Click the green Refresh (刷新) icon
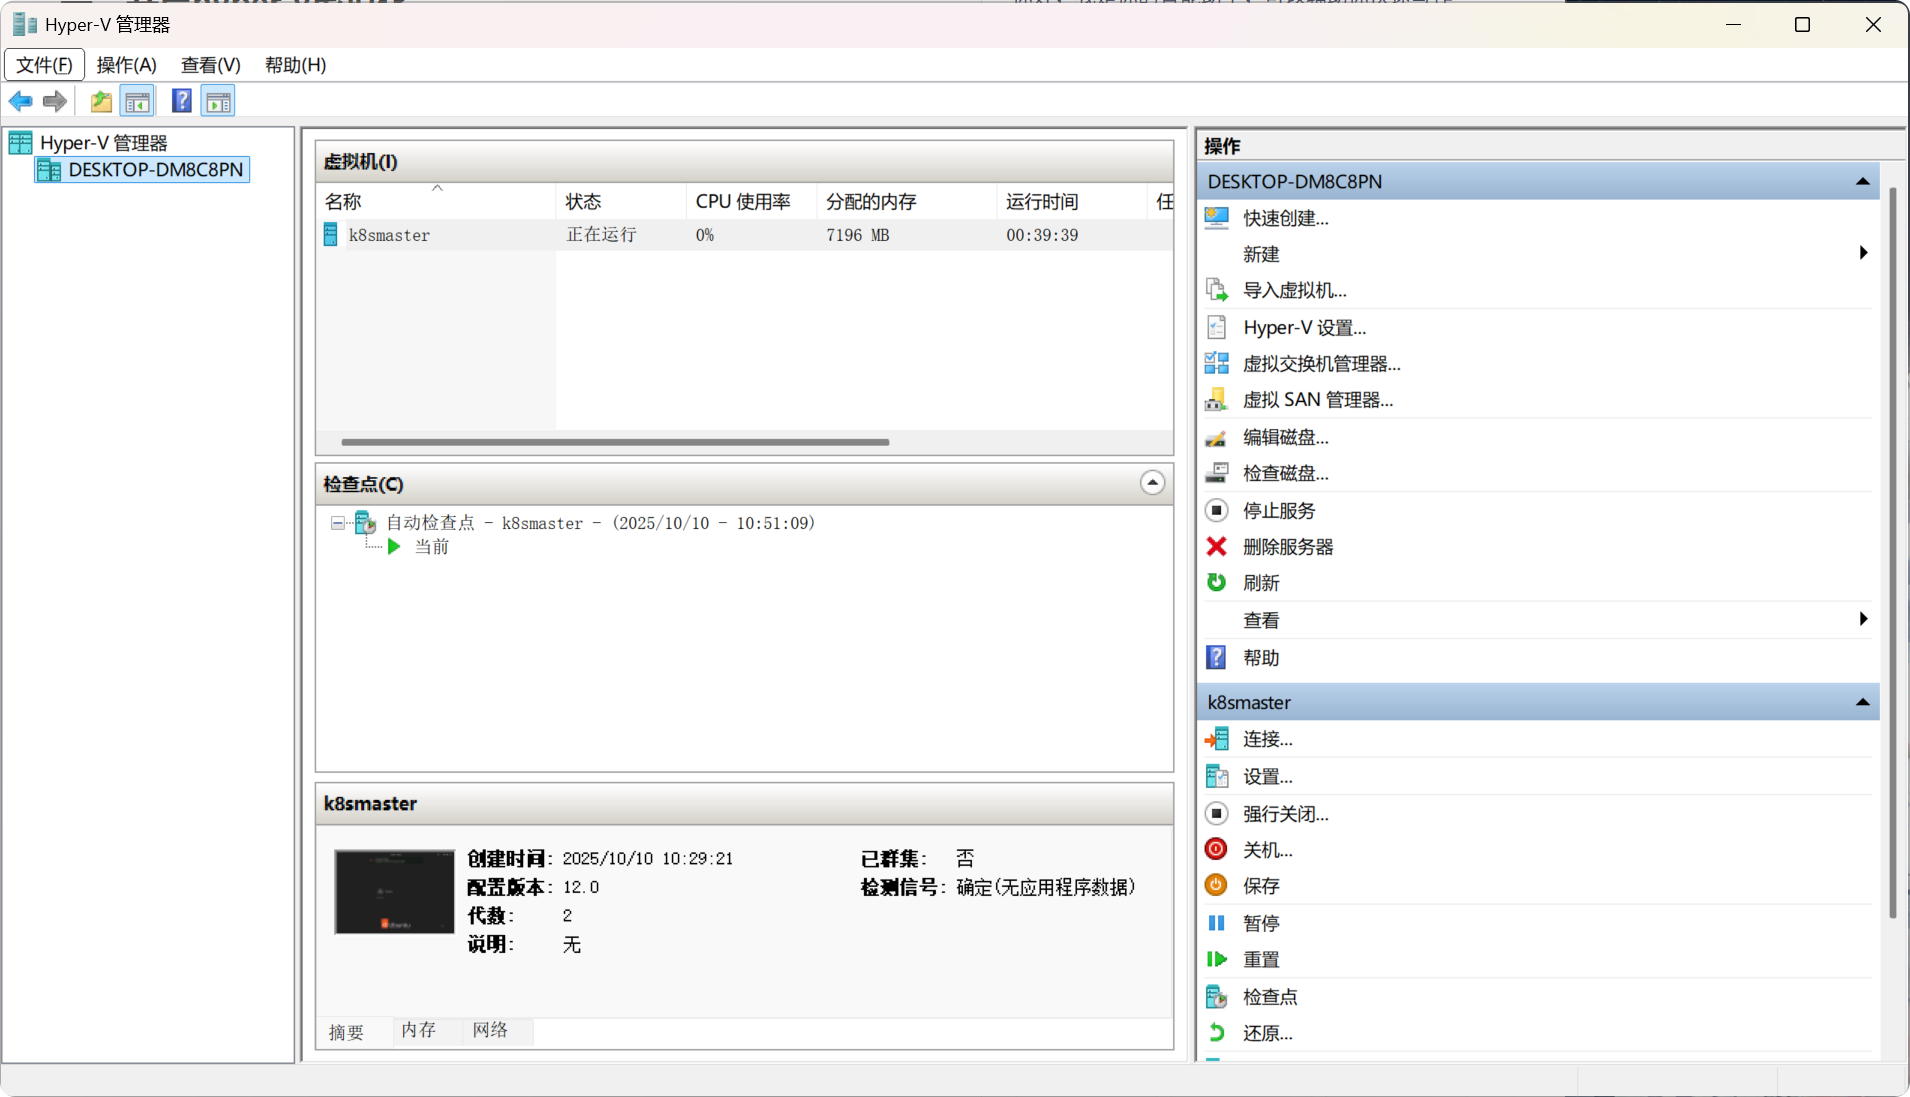The height and width of the screenshot is (1097, 1910). [1216, 582]
